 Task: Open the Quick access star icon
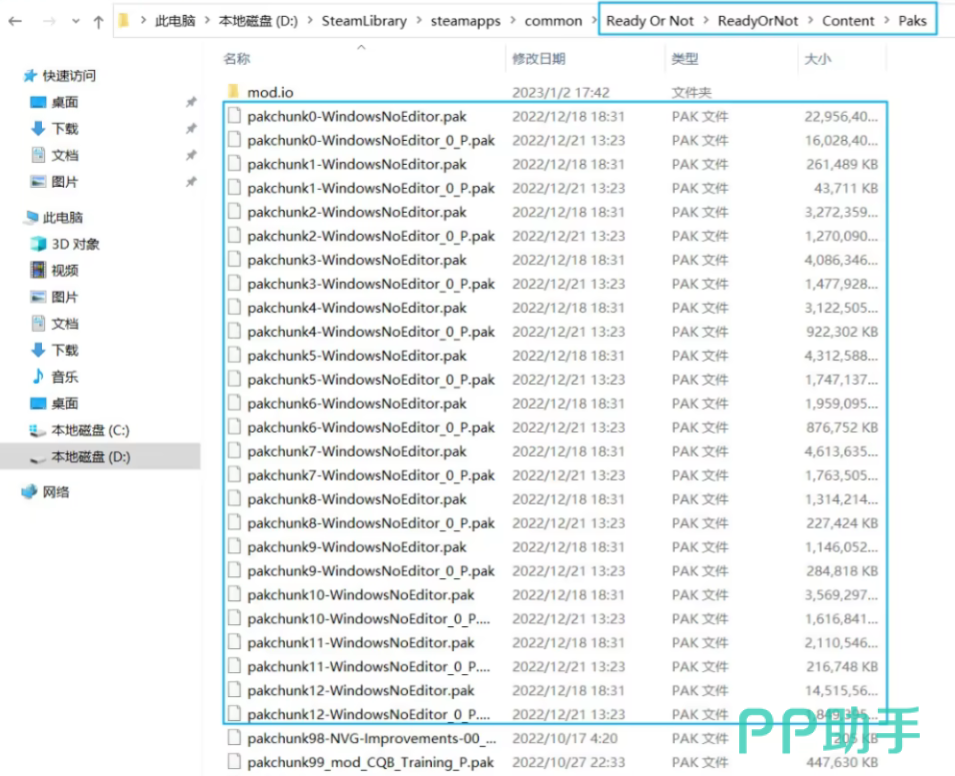[x=30, y=76]
